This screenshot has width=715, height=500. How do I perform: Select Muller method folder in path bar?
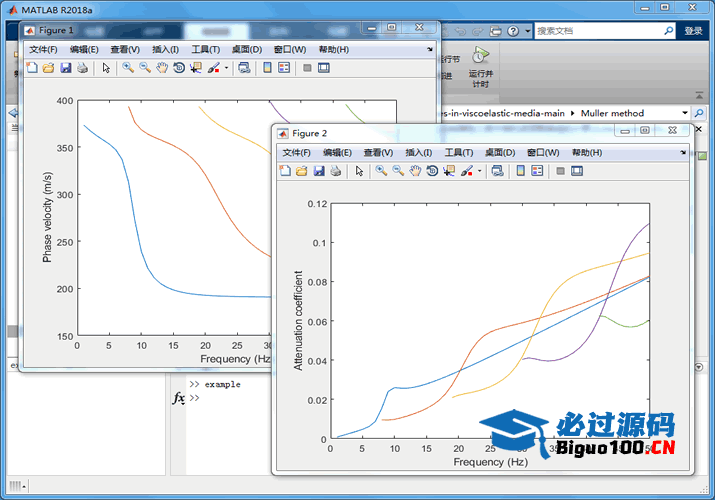[x=612, y=113]
